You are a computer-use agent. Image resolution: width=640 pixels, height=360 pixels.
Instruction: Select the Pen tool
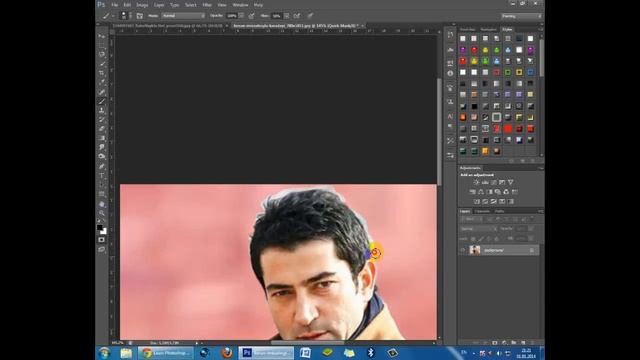click(102, 167)
